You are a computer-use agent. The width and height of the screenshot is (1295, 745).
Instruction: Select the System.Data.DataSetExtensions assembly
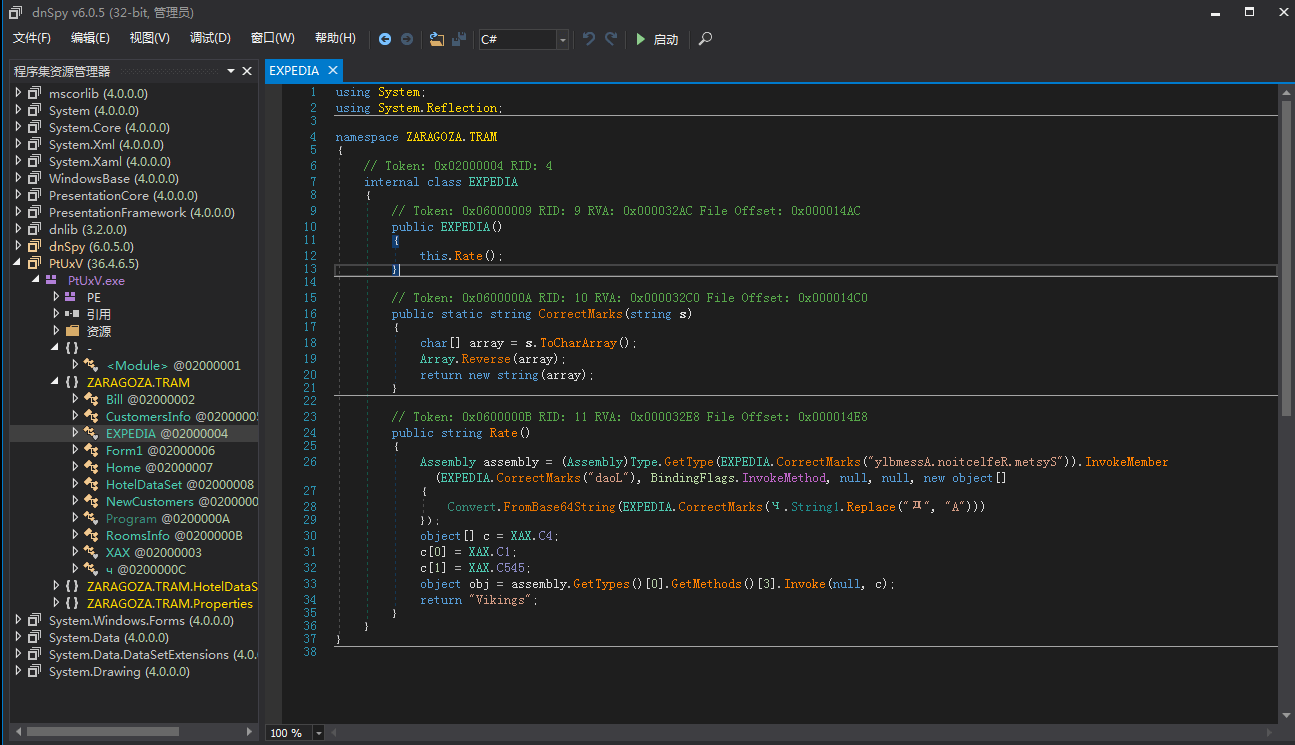click(x=152, y=654)
